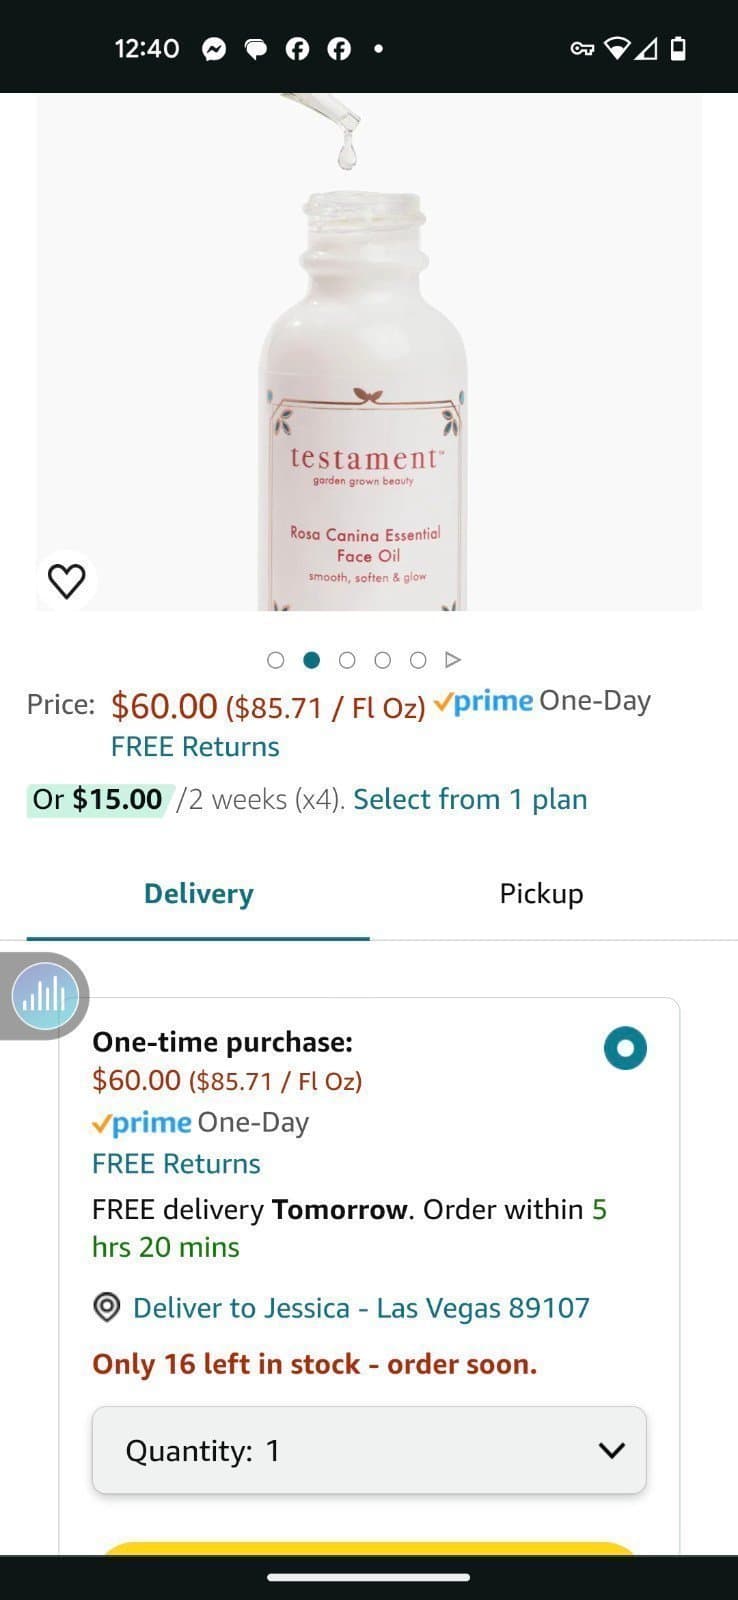Screen dimensions: 738x1600
Task: Tap the second carousel dot indicator
Action: tap(311, 660)
